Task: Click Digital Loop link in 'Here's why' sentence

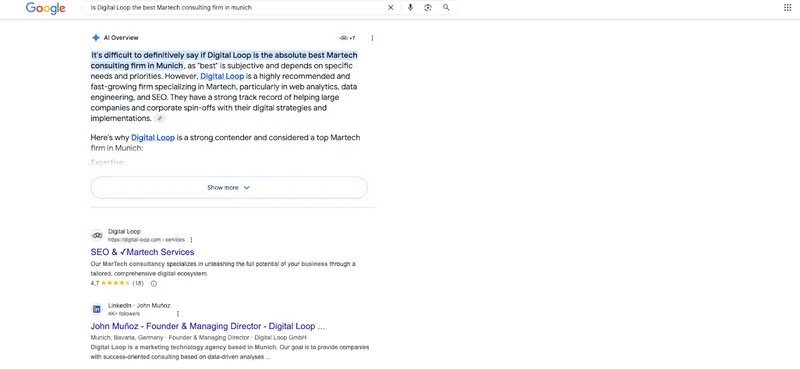Action: (153, 138)
